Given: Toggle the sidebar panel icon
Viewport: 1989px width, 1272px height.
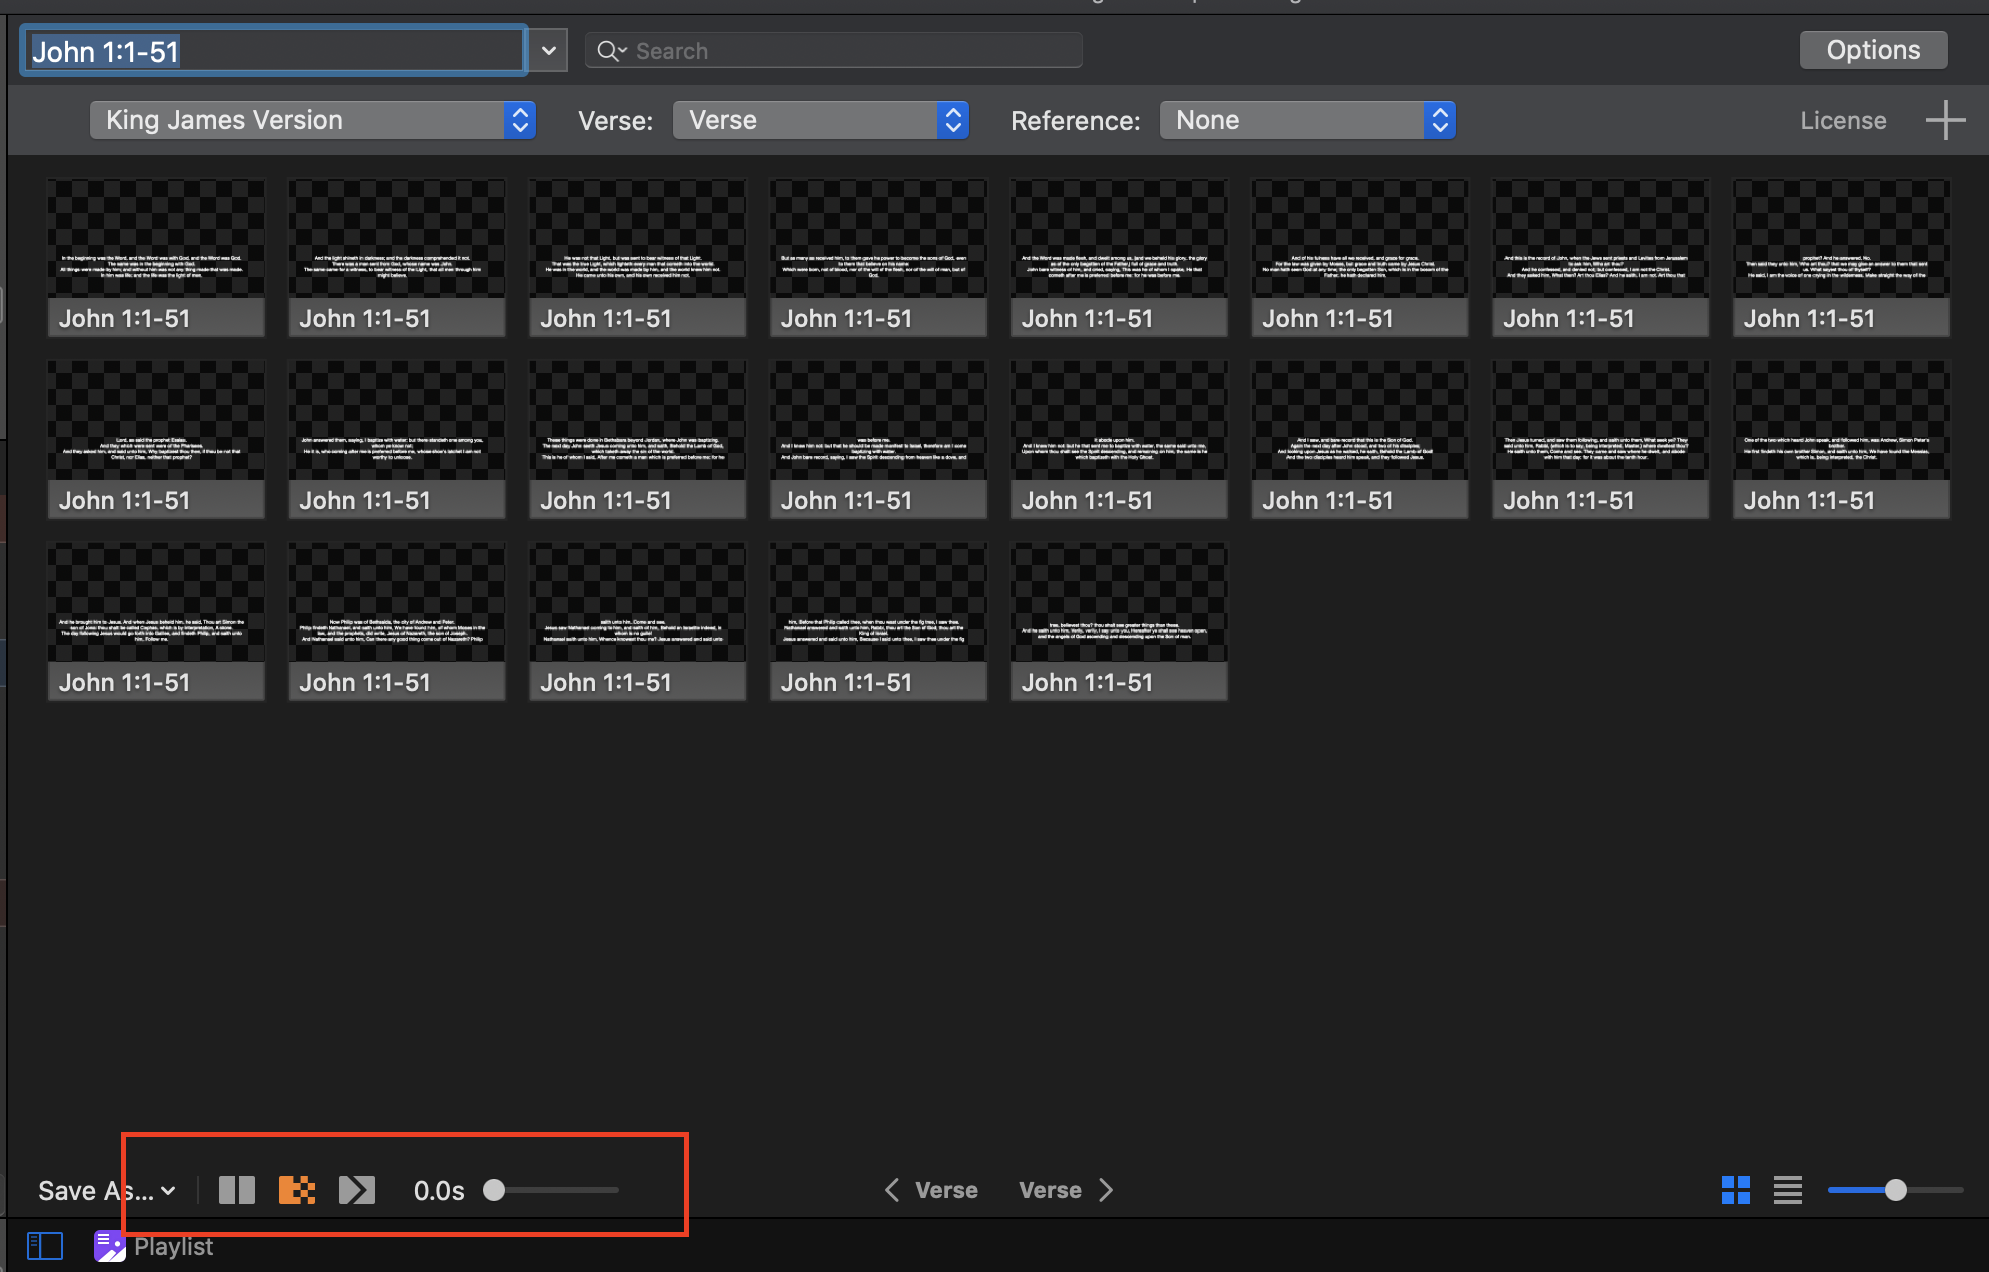Looking at the screenshot, I should 45,1246.
